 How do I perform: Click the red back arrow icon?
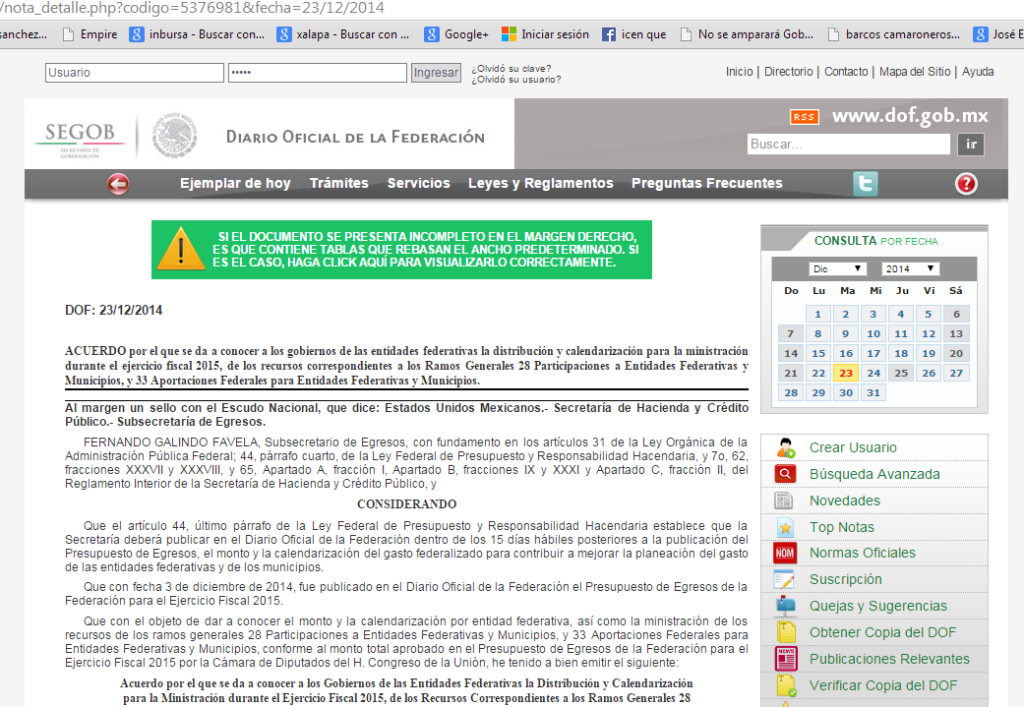click(118, 184)
